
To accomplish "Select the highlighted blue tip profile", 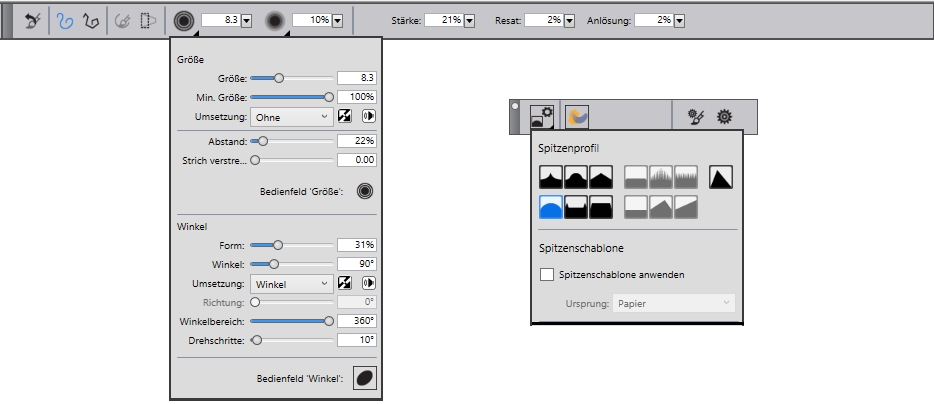I will 551,208.
